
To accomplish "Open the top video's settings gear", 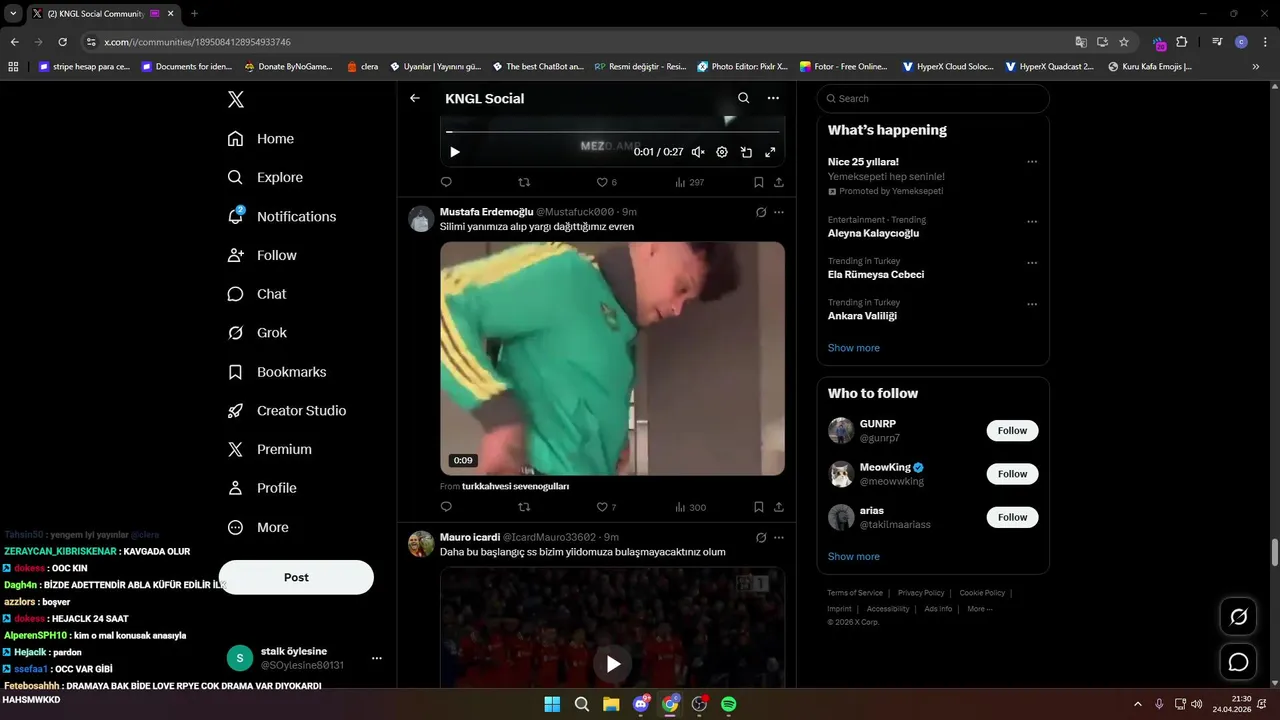I will [722, 152].
